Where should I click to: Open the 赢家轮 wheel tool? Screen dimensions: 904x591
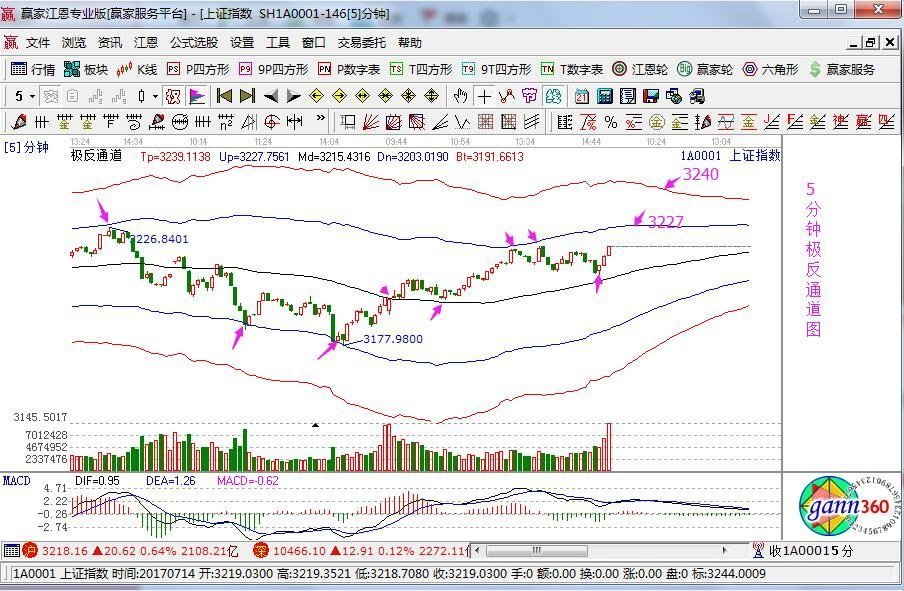tap(705, 69)
